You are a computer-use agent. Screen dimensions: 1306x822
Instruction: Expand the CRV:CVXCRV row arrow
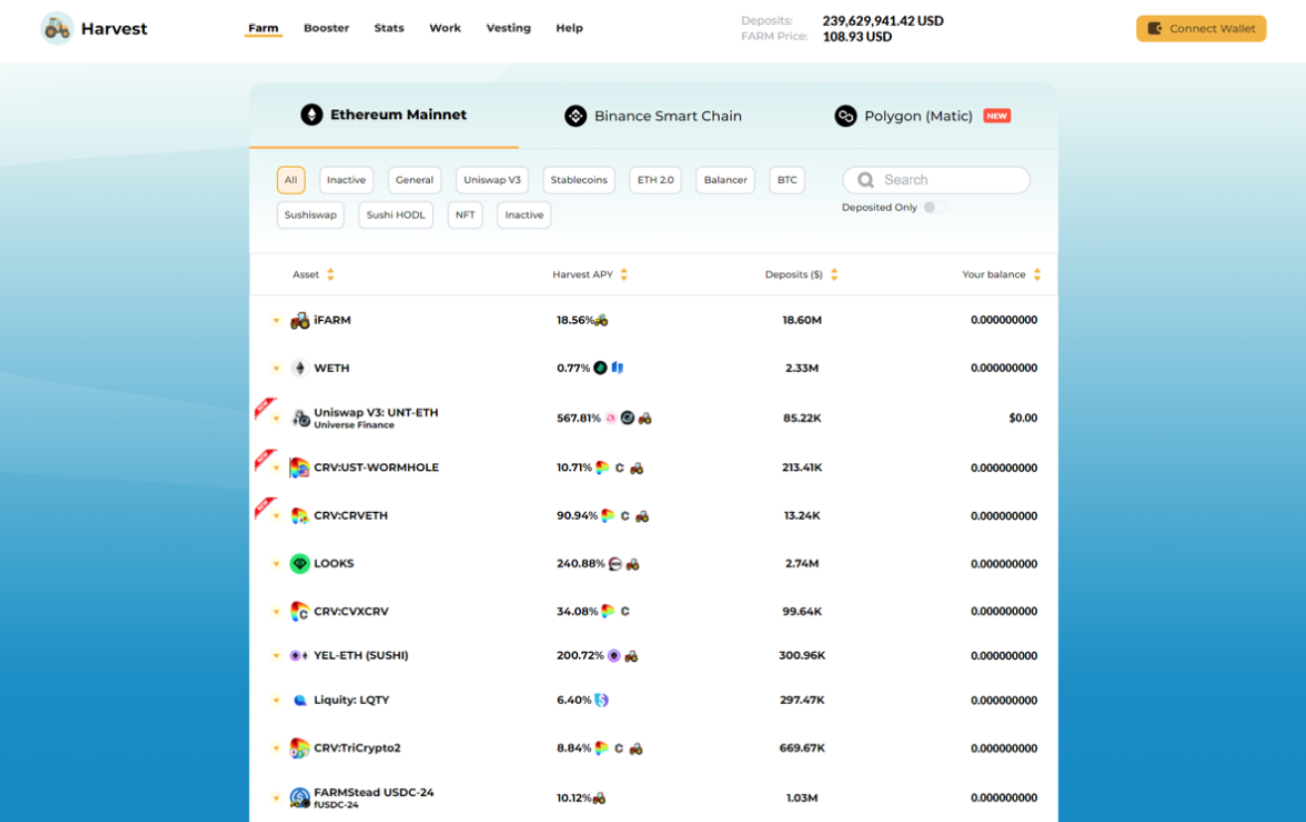(276, 612)
